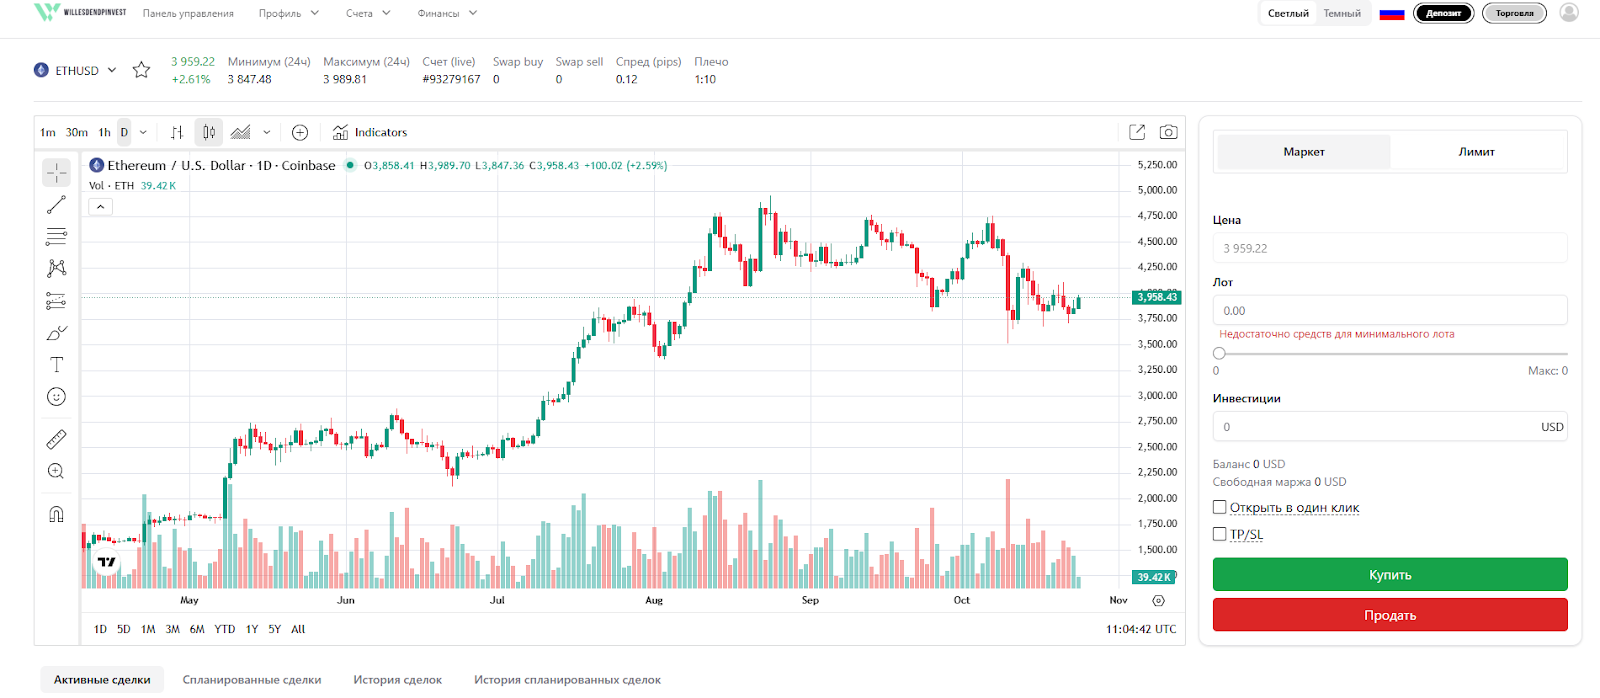The width and height of the screenshot is (1600, 698).
Task: Select the text annotation tool
Action: pos(56,365)
